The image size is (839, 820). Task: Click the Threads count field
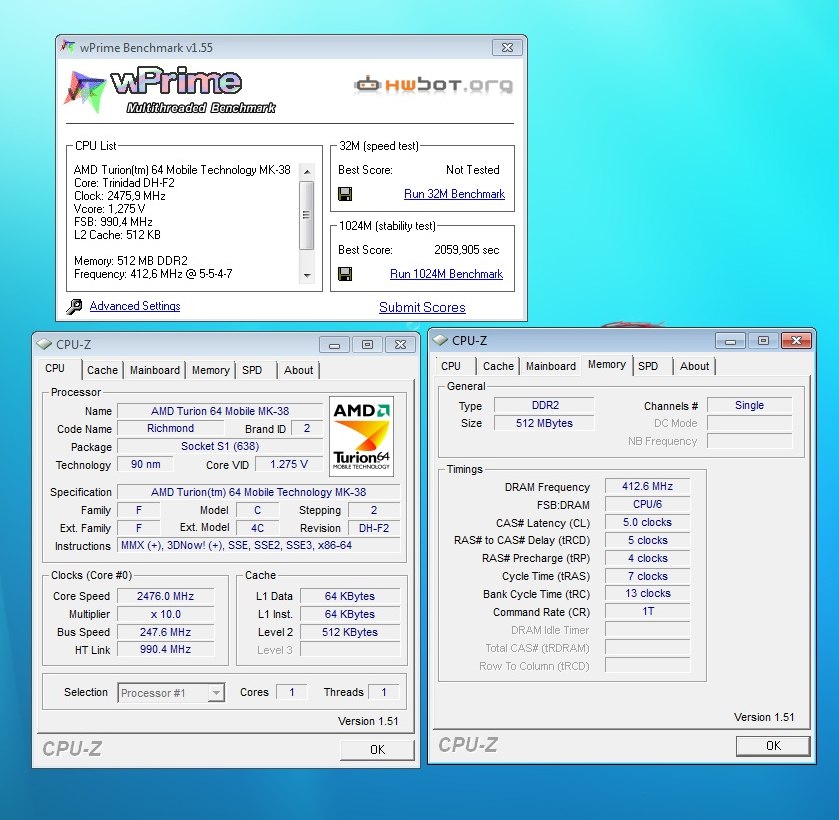(384, 692)
